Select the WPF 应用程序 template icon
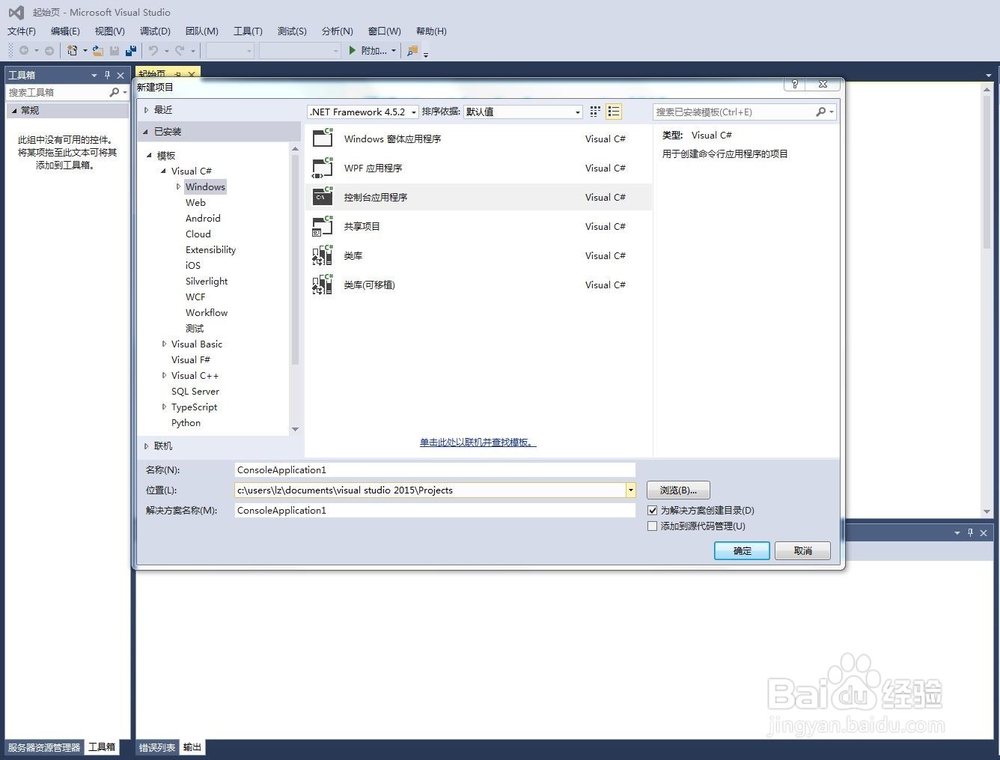 tap(323, 168)
